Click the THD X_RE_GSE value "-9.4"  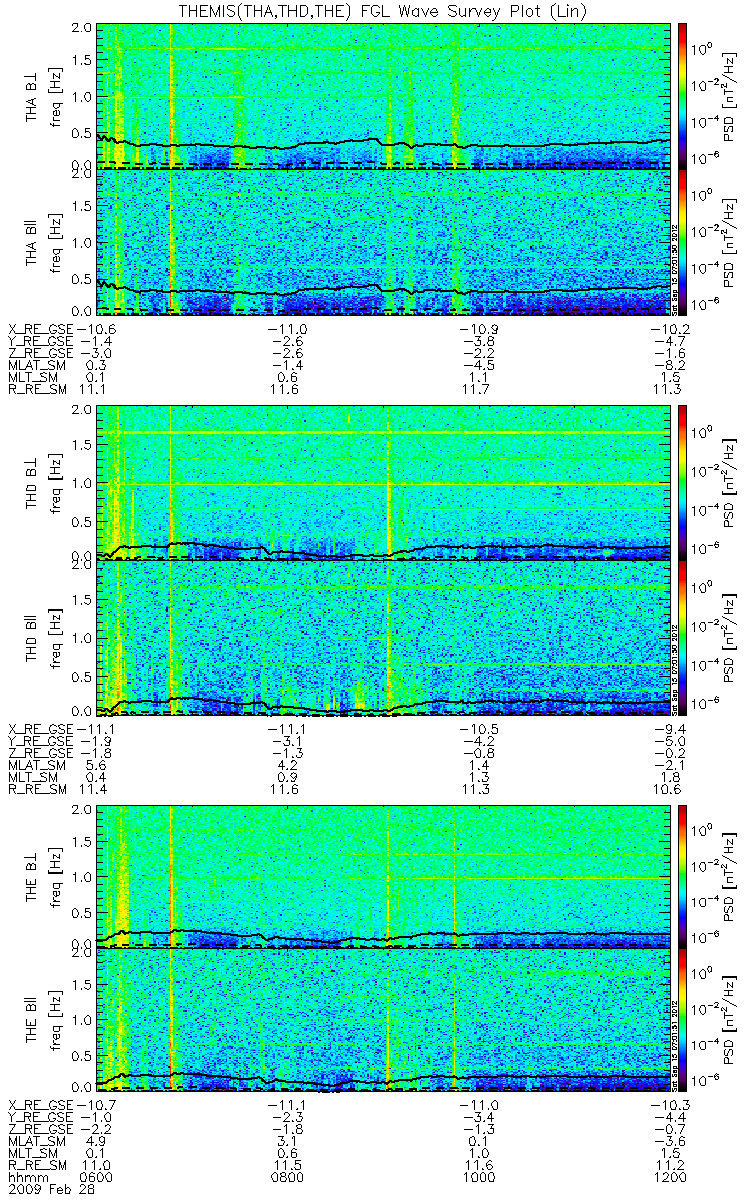(668, 729)
